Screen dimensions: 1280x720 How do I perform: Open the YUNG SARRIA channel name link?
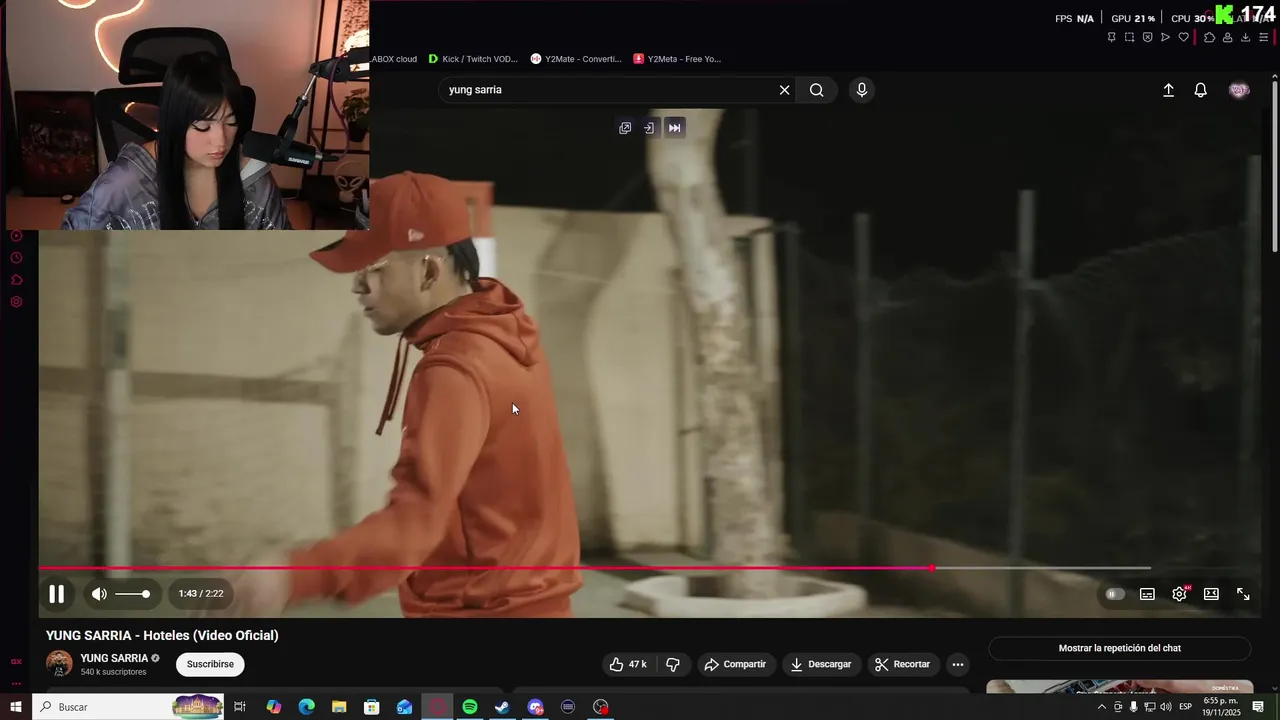(114, 658)
